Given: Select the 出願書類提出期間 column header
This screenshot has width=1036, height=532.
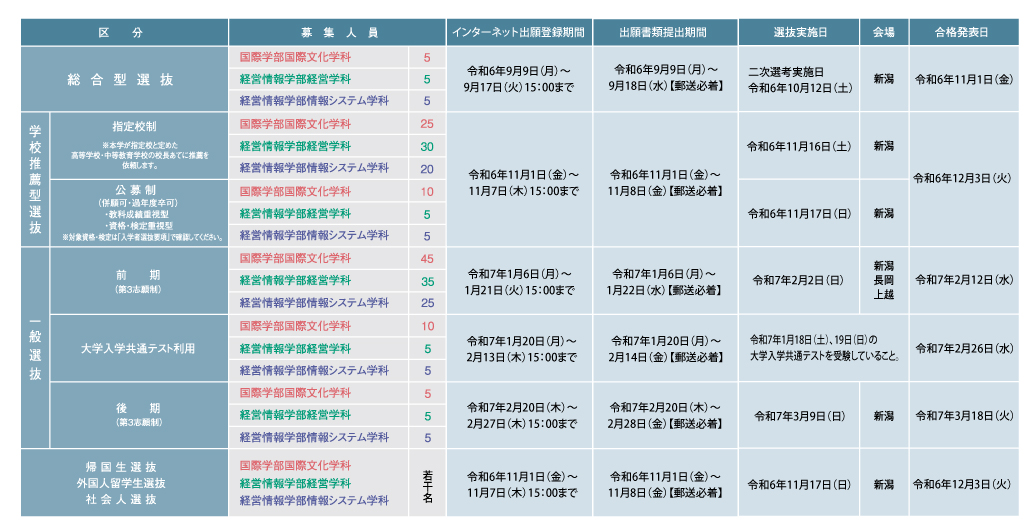Looking at the screenshot, I should (664, 32).
